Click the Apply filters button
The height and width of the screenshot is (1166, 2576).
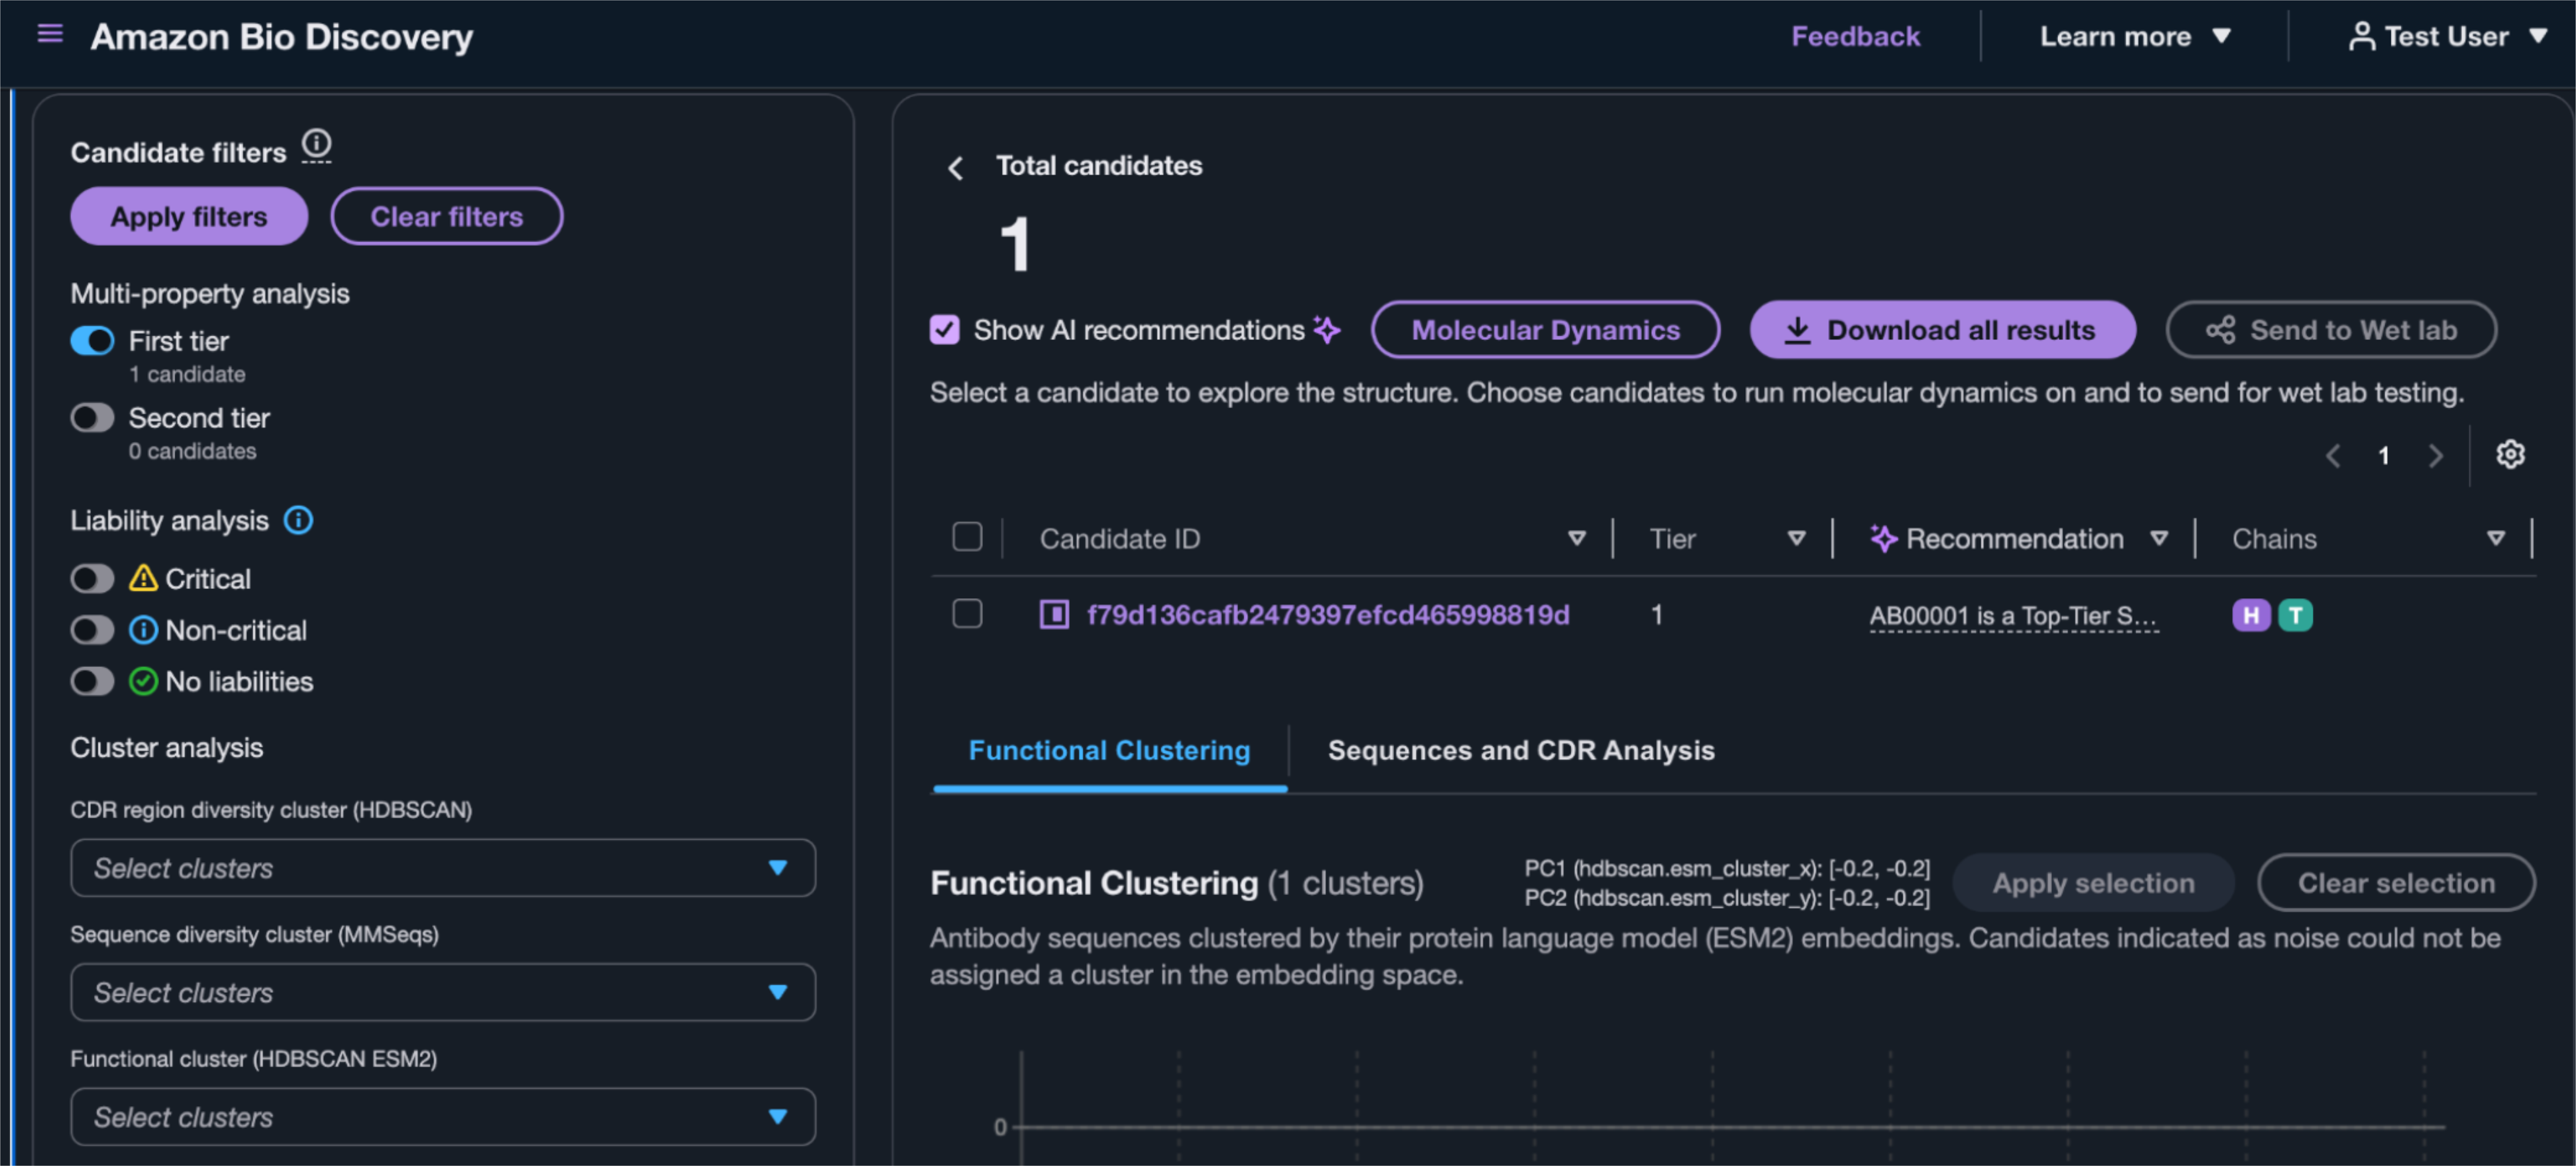(189, 216)
